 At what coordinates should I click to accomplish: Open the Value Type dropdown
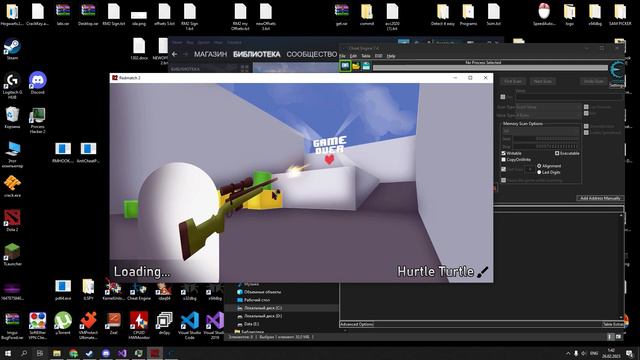pos(548,116)
